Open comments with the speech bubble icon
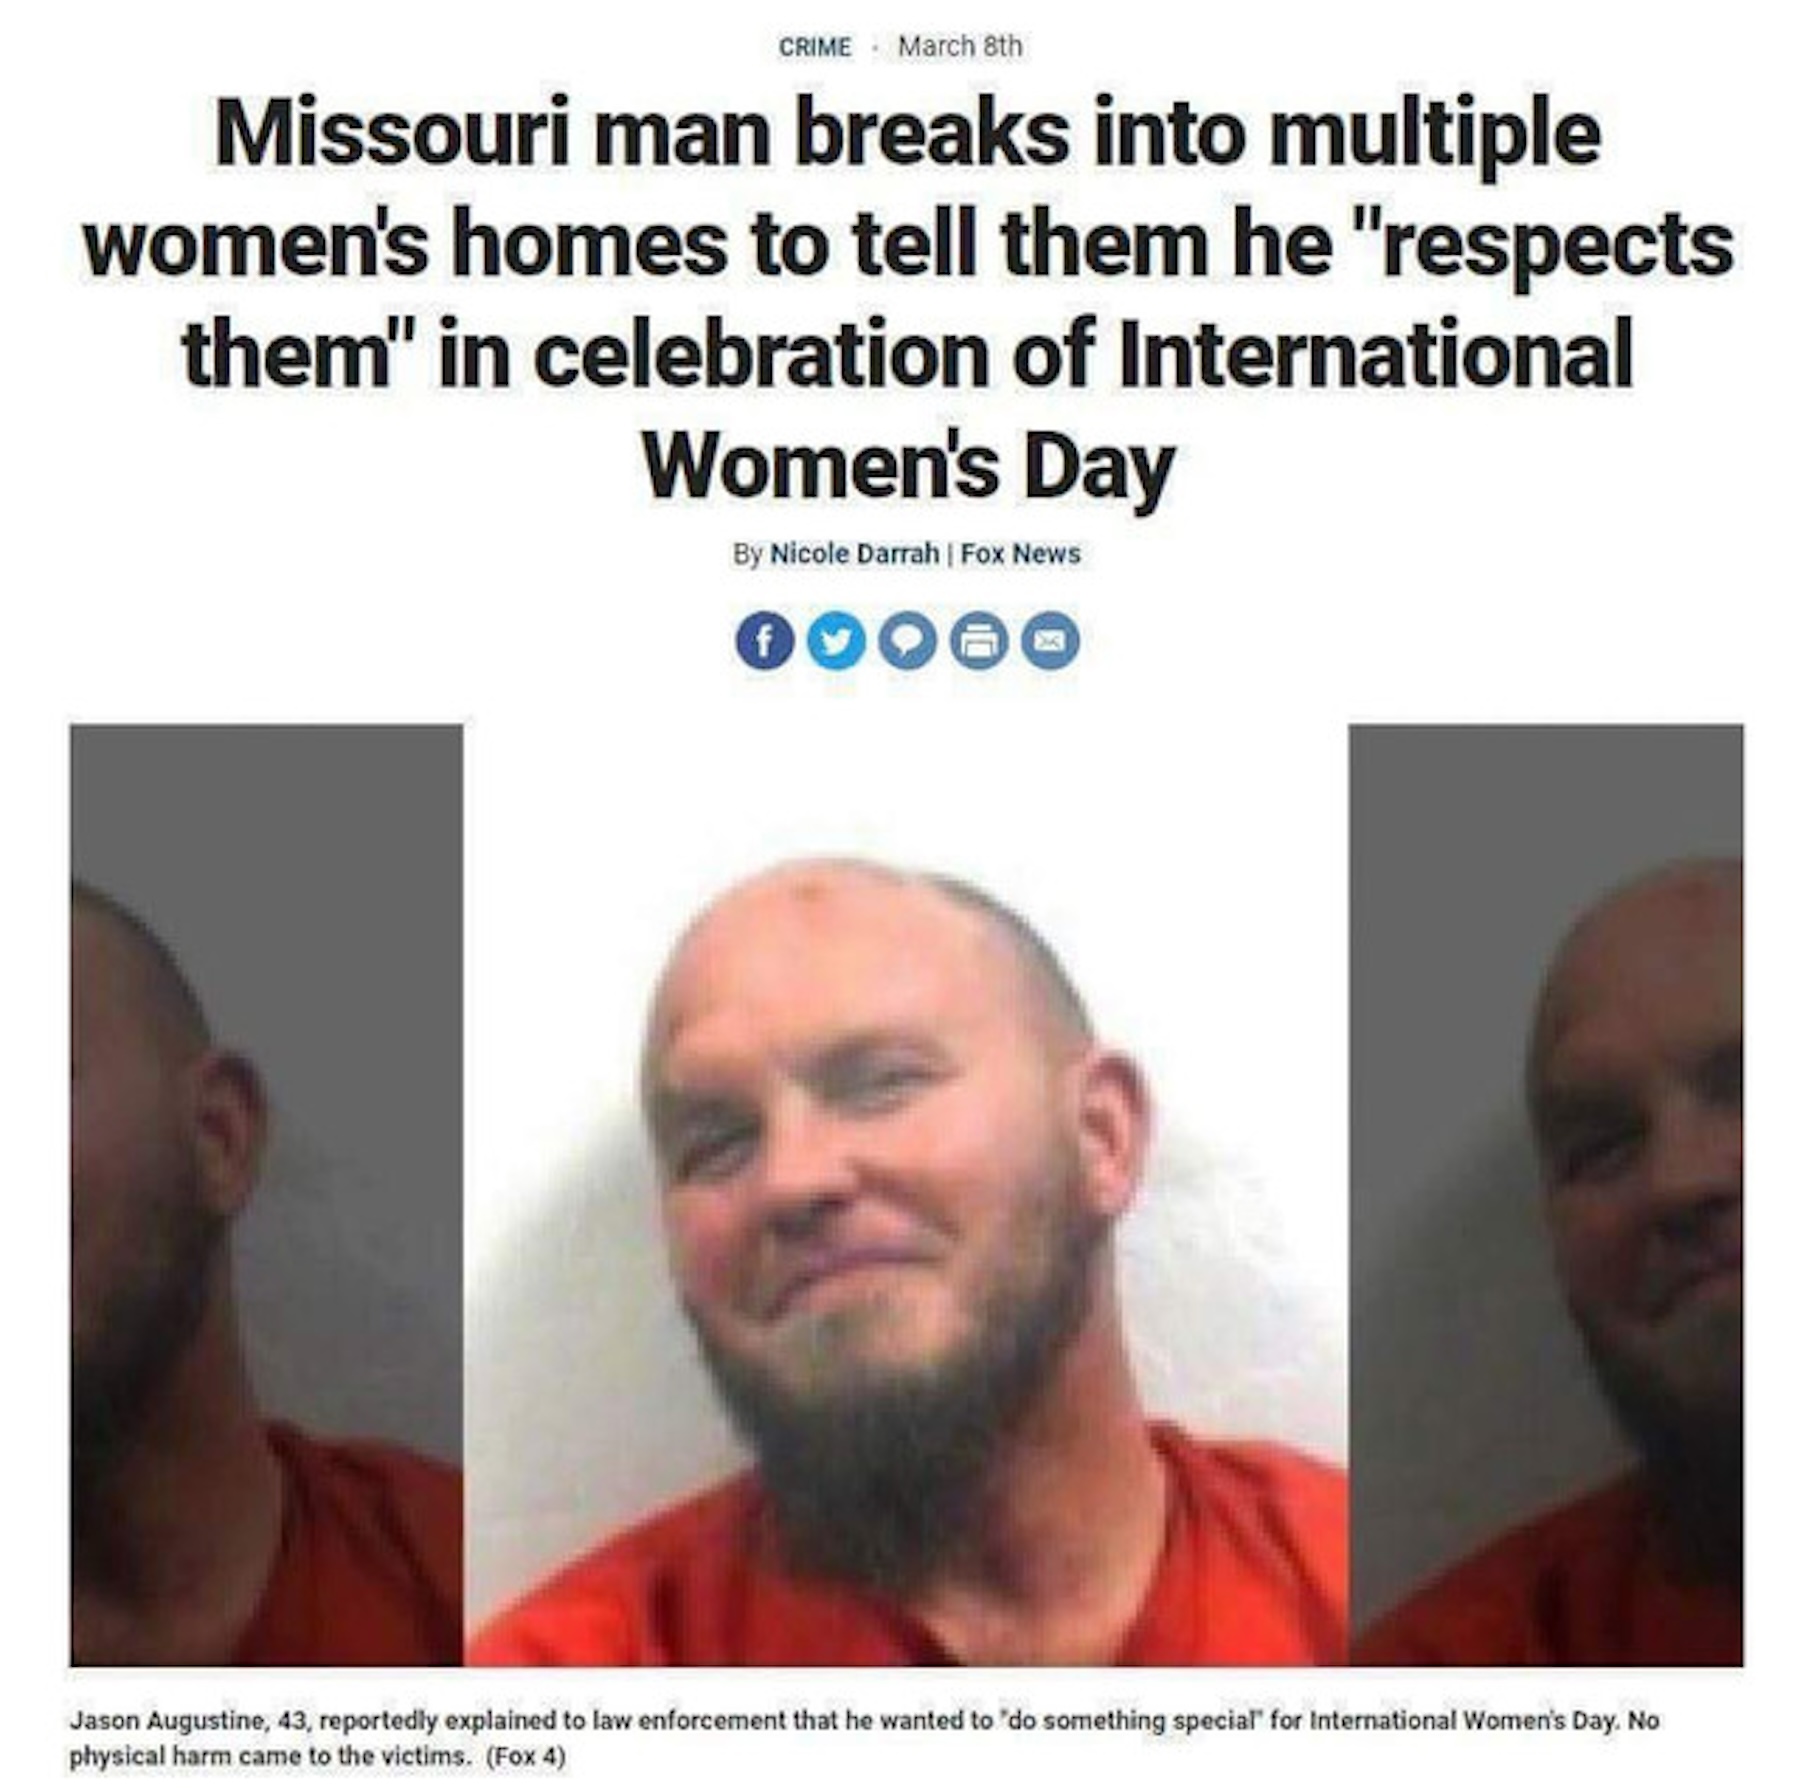This screenshot has width=1800, height=1789. point(907,641)
